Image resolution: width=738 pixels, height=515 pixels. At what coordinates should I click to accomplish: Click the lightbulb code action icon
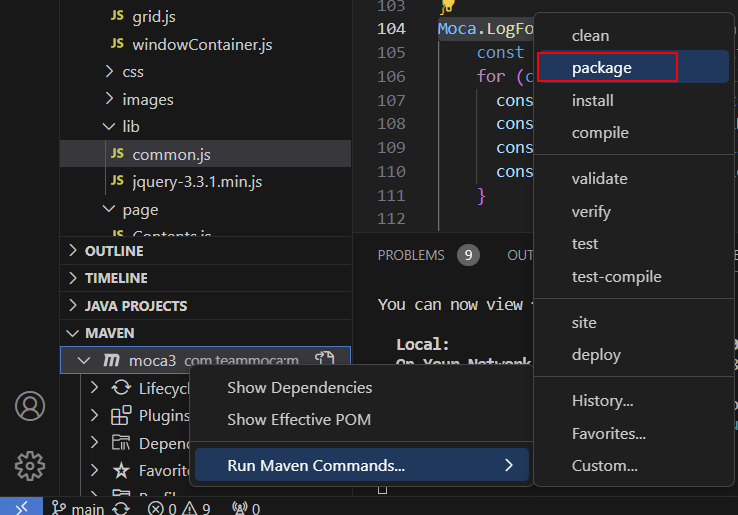coord(448,6)
